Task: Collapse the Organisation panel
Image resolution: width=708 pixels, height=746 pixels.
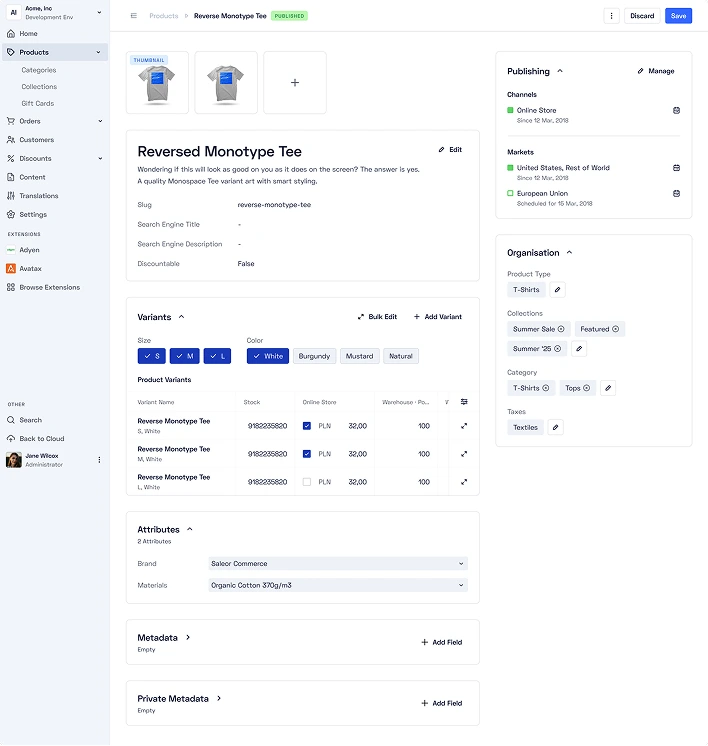Action: click(x=570, y=253)
